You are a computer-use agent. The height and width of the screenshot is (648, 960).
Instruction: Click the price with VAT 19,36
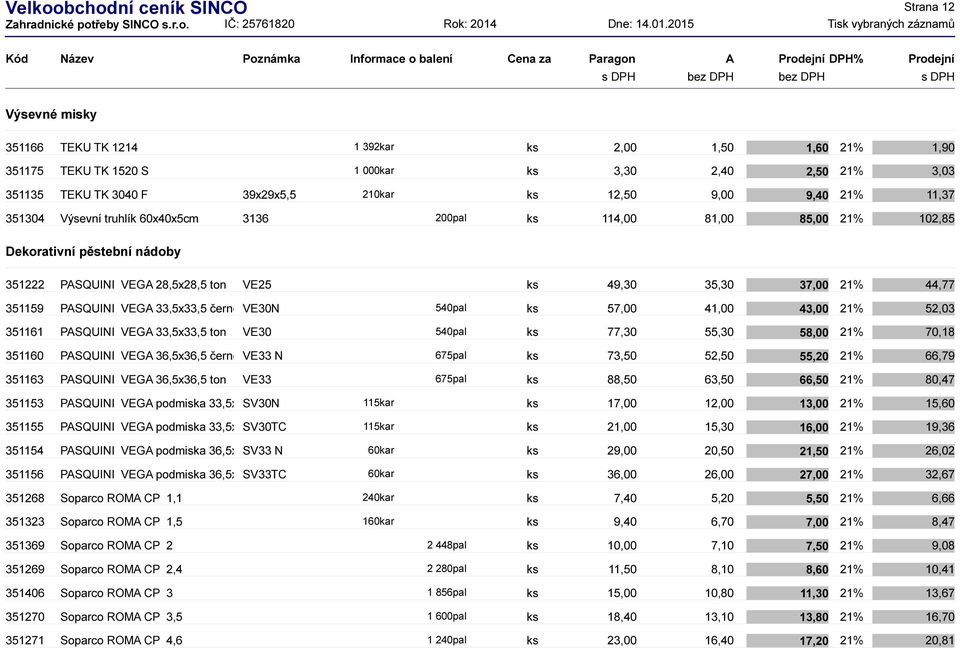click(913, 427)
